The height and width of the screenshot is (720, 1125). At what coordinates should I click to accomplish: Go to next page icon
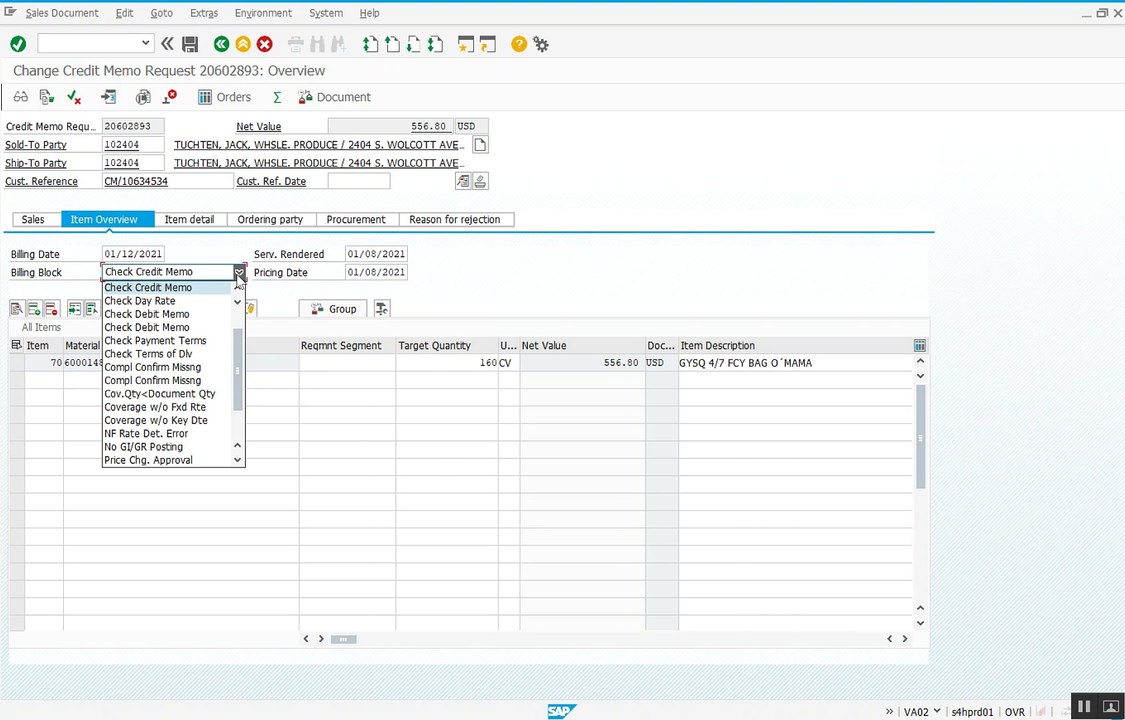(x=413, y=44)
